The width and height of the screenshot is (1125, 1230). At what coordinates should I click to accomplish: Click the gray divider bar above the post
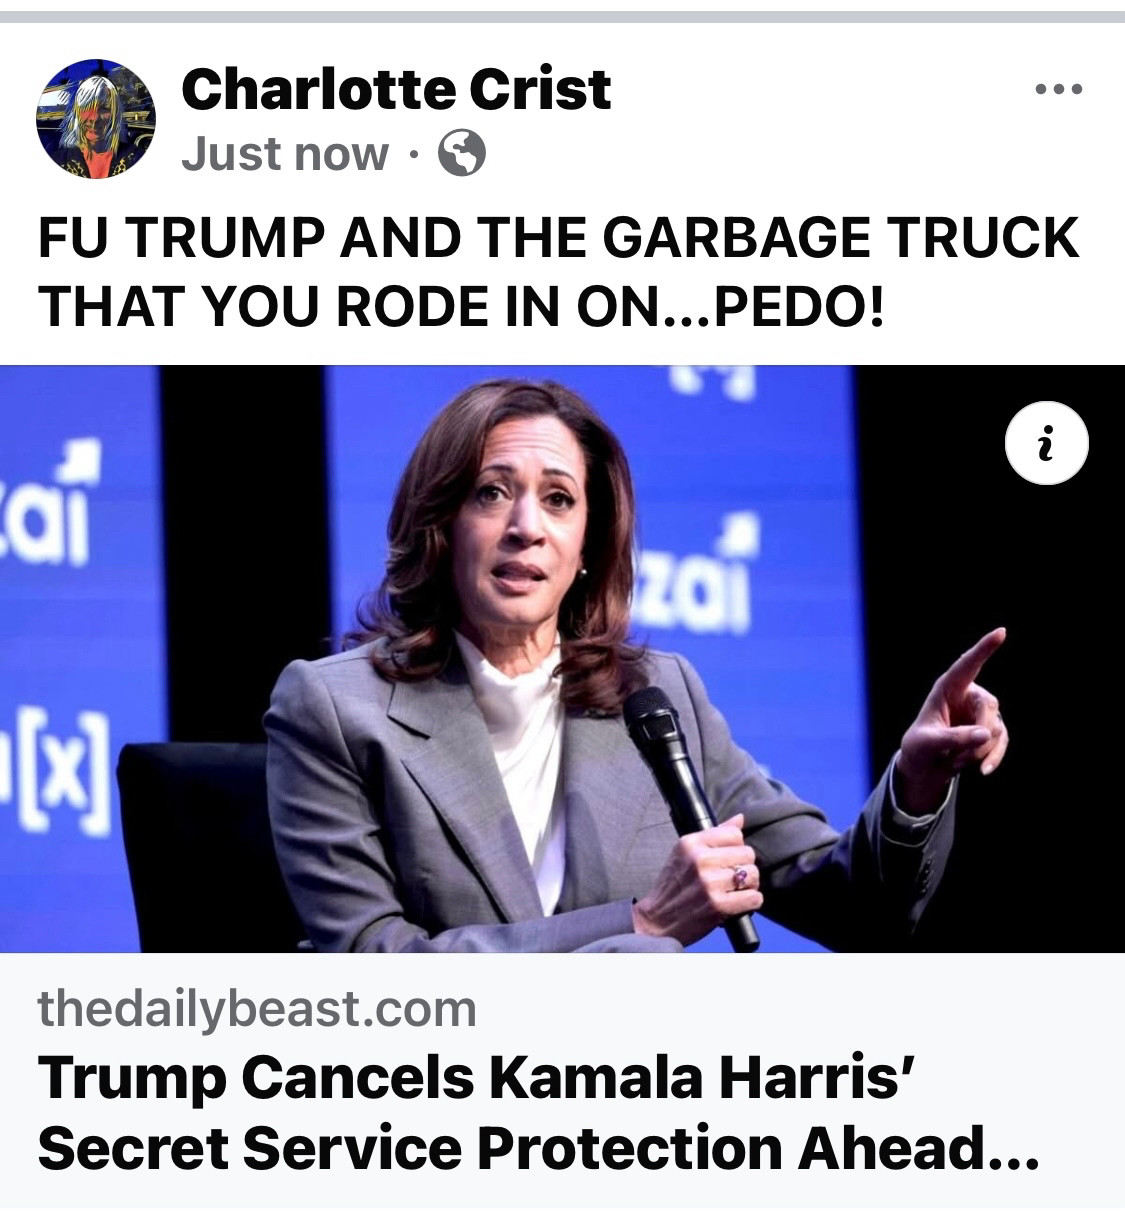[562, 16]
